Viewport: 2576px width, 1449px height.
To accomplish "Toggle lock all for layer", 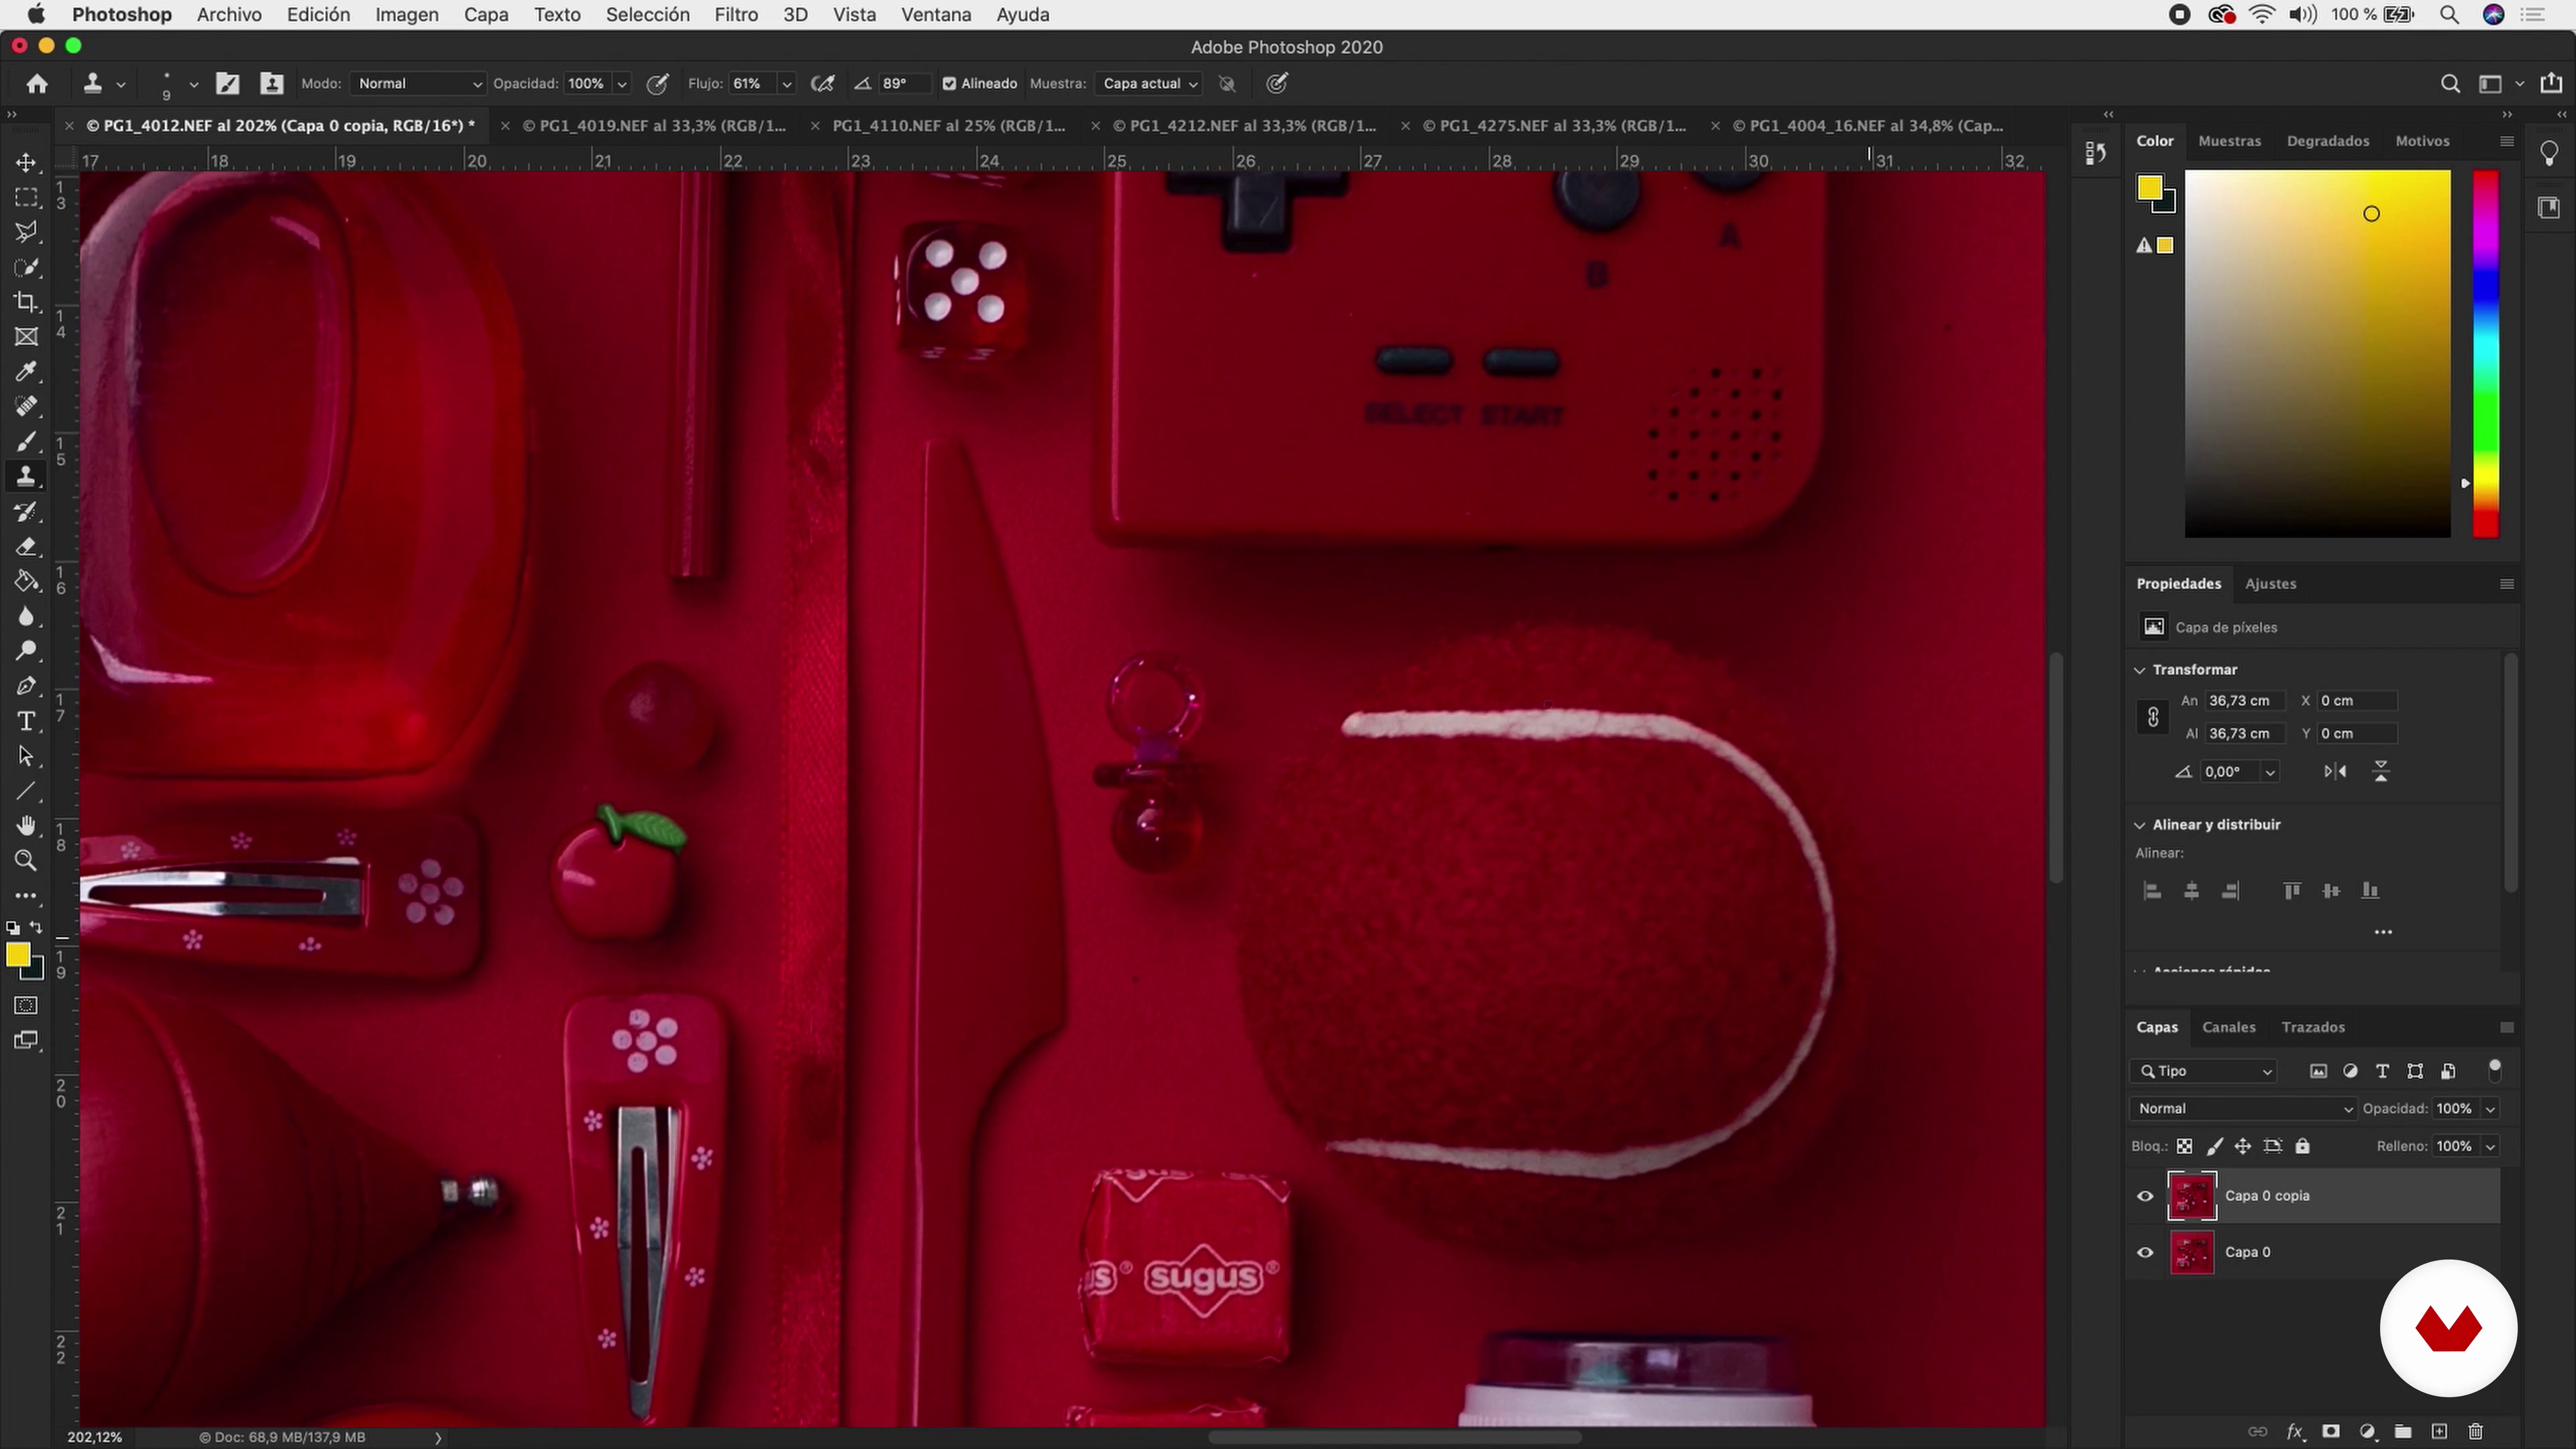I will [x=2302, y=1147].
